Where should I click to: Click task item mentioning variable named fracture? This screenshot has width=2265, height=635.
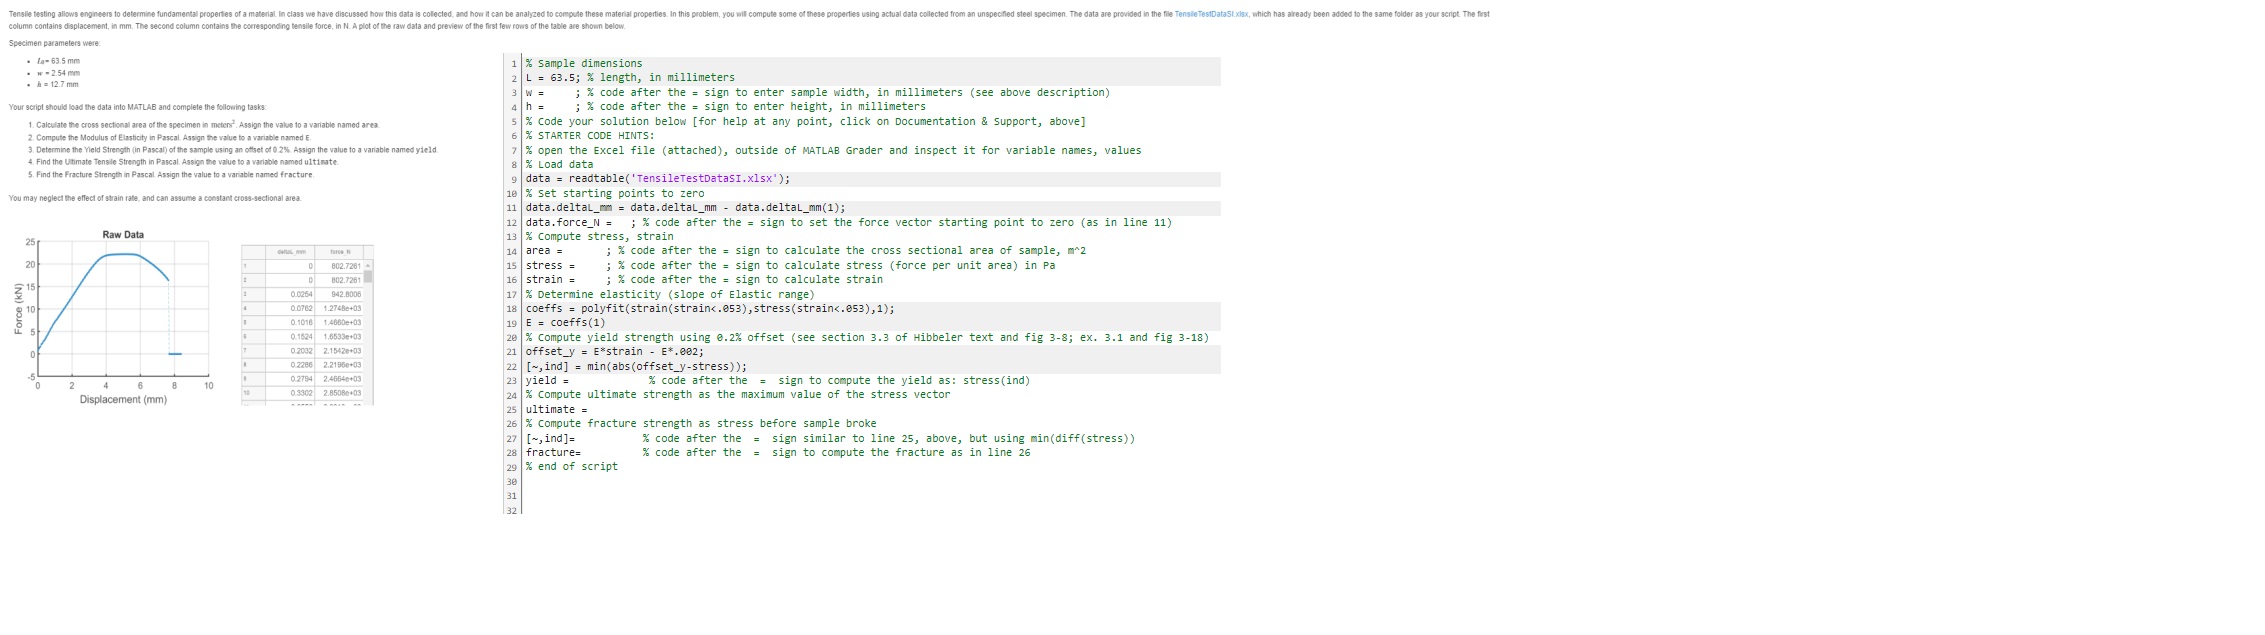click(171, 175)
